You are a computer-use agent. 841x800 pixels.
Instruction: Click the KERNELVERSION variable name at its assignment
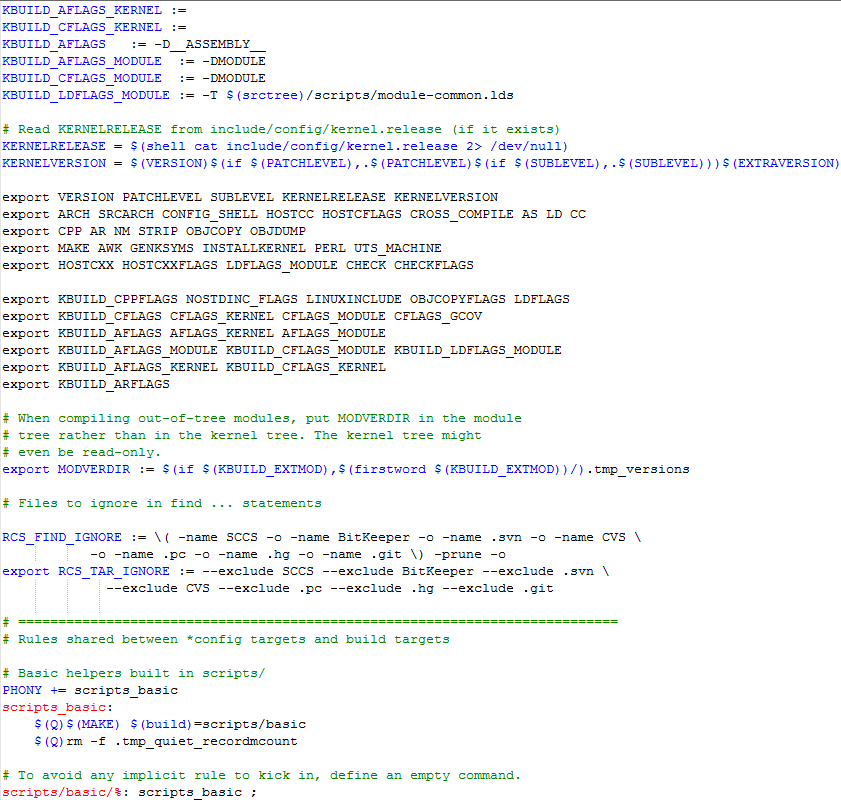coord(54,164)
